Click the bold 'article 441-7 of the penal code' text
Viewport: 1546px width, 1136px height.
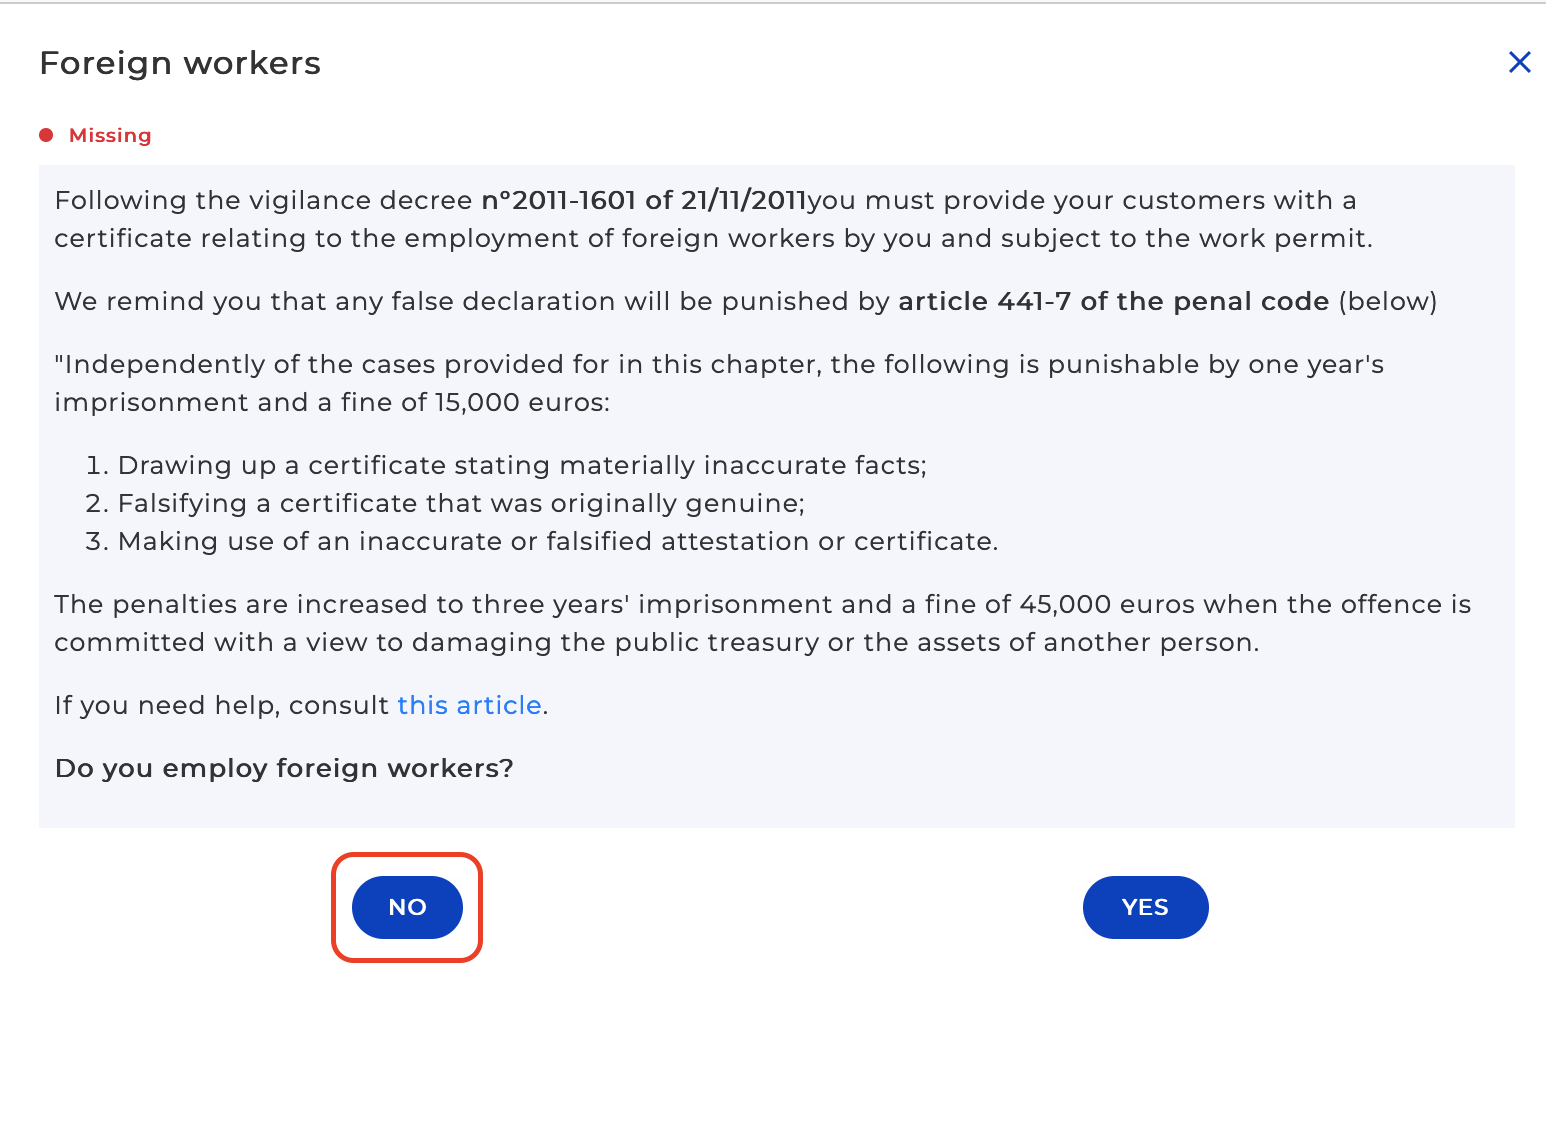(x=1114, y=301)
